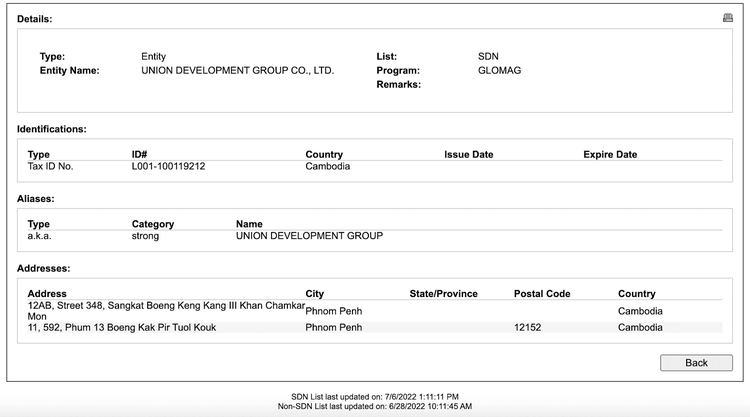This screenshot has height=417, width=750.
Task: Select the postal code 12152
Action: click(528, 327)
